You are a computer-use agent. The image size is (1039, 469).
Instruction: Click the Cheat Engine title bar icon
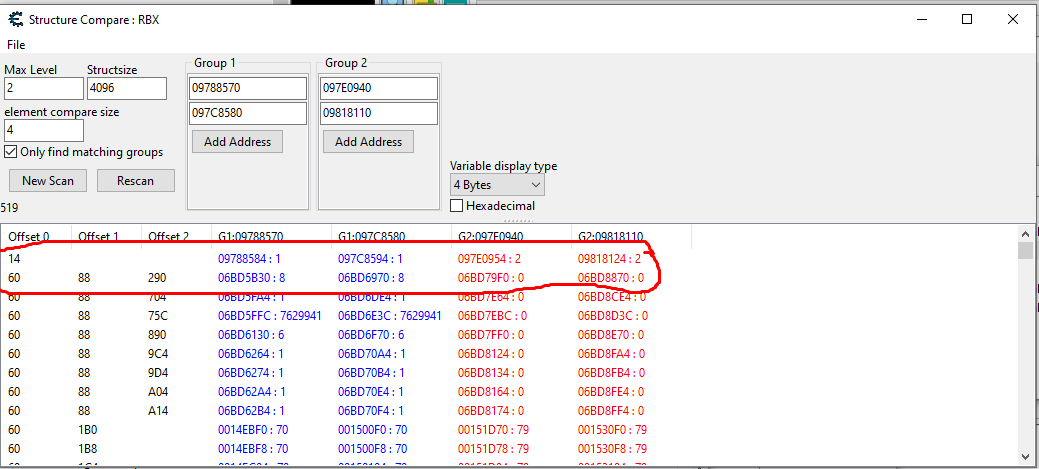point(15,19)
